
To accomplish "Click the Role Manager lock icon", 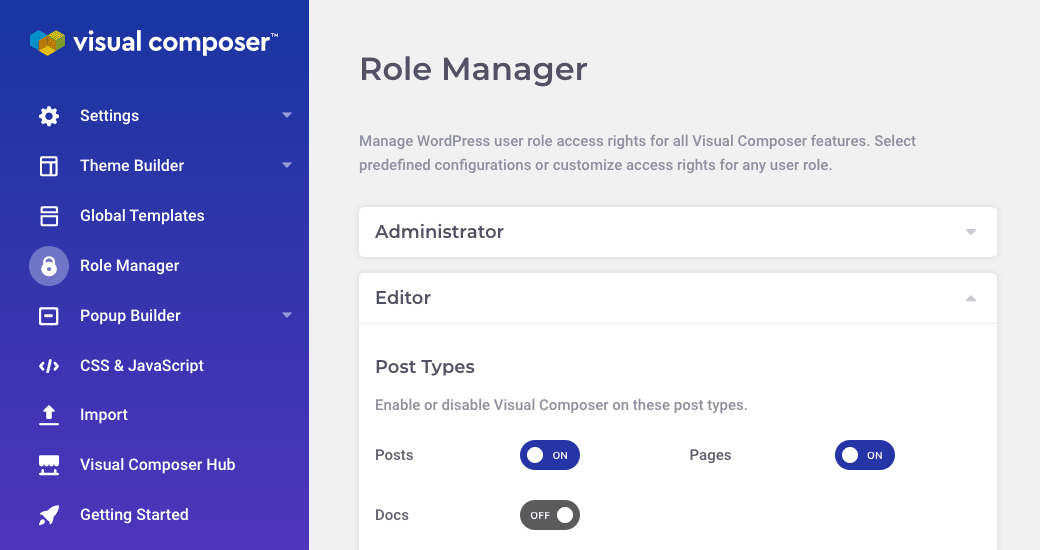I will click(48, 266).
